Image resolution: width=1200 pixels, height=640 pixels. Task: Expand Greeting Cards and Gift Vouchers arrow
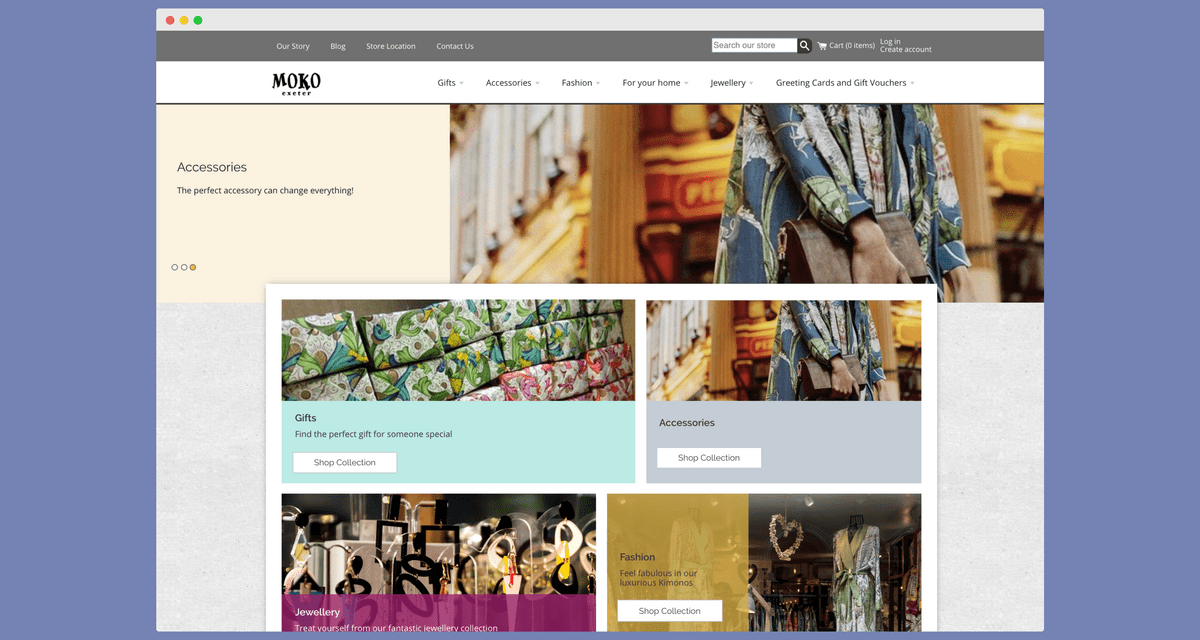(x=912, y=83)
